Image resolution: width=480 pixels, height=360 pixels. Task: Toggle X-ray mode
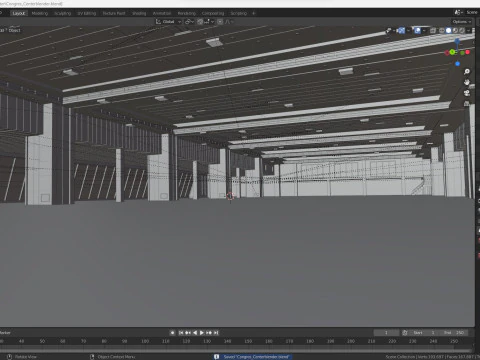[x=433, y=31]
